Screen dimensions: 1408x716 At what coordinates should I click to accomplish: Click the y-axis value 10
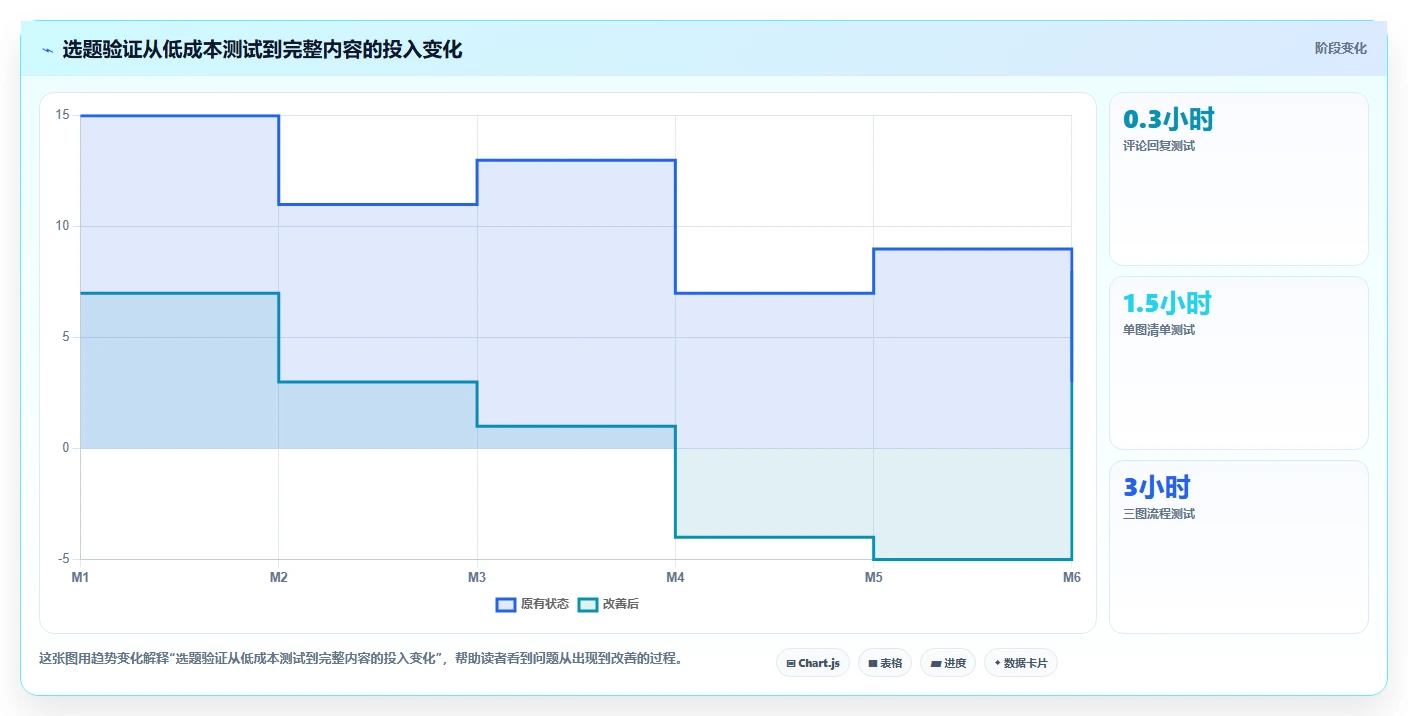pos(62,226)
